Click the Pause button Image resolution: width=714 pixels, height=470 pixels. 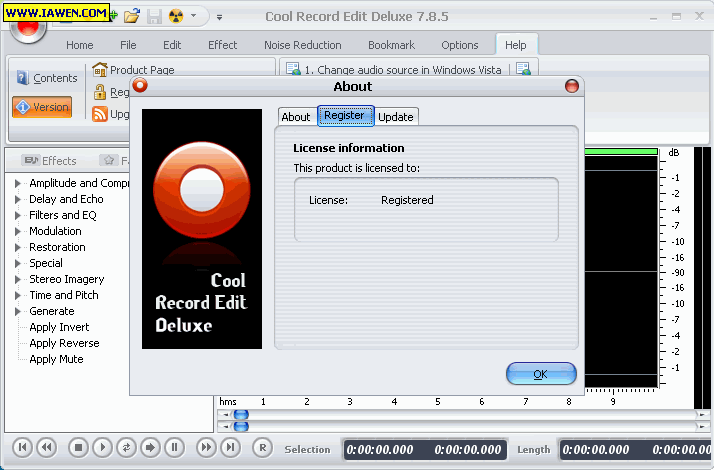point(174,448)
